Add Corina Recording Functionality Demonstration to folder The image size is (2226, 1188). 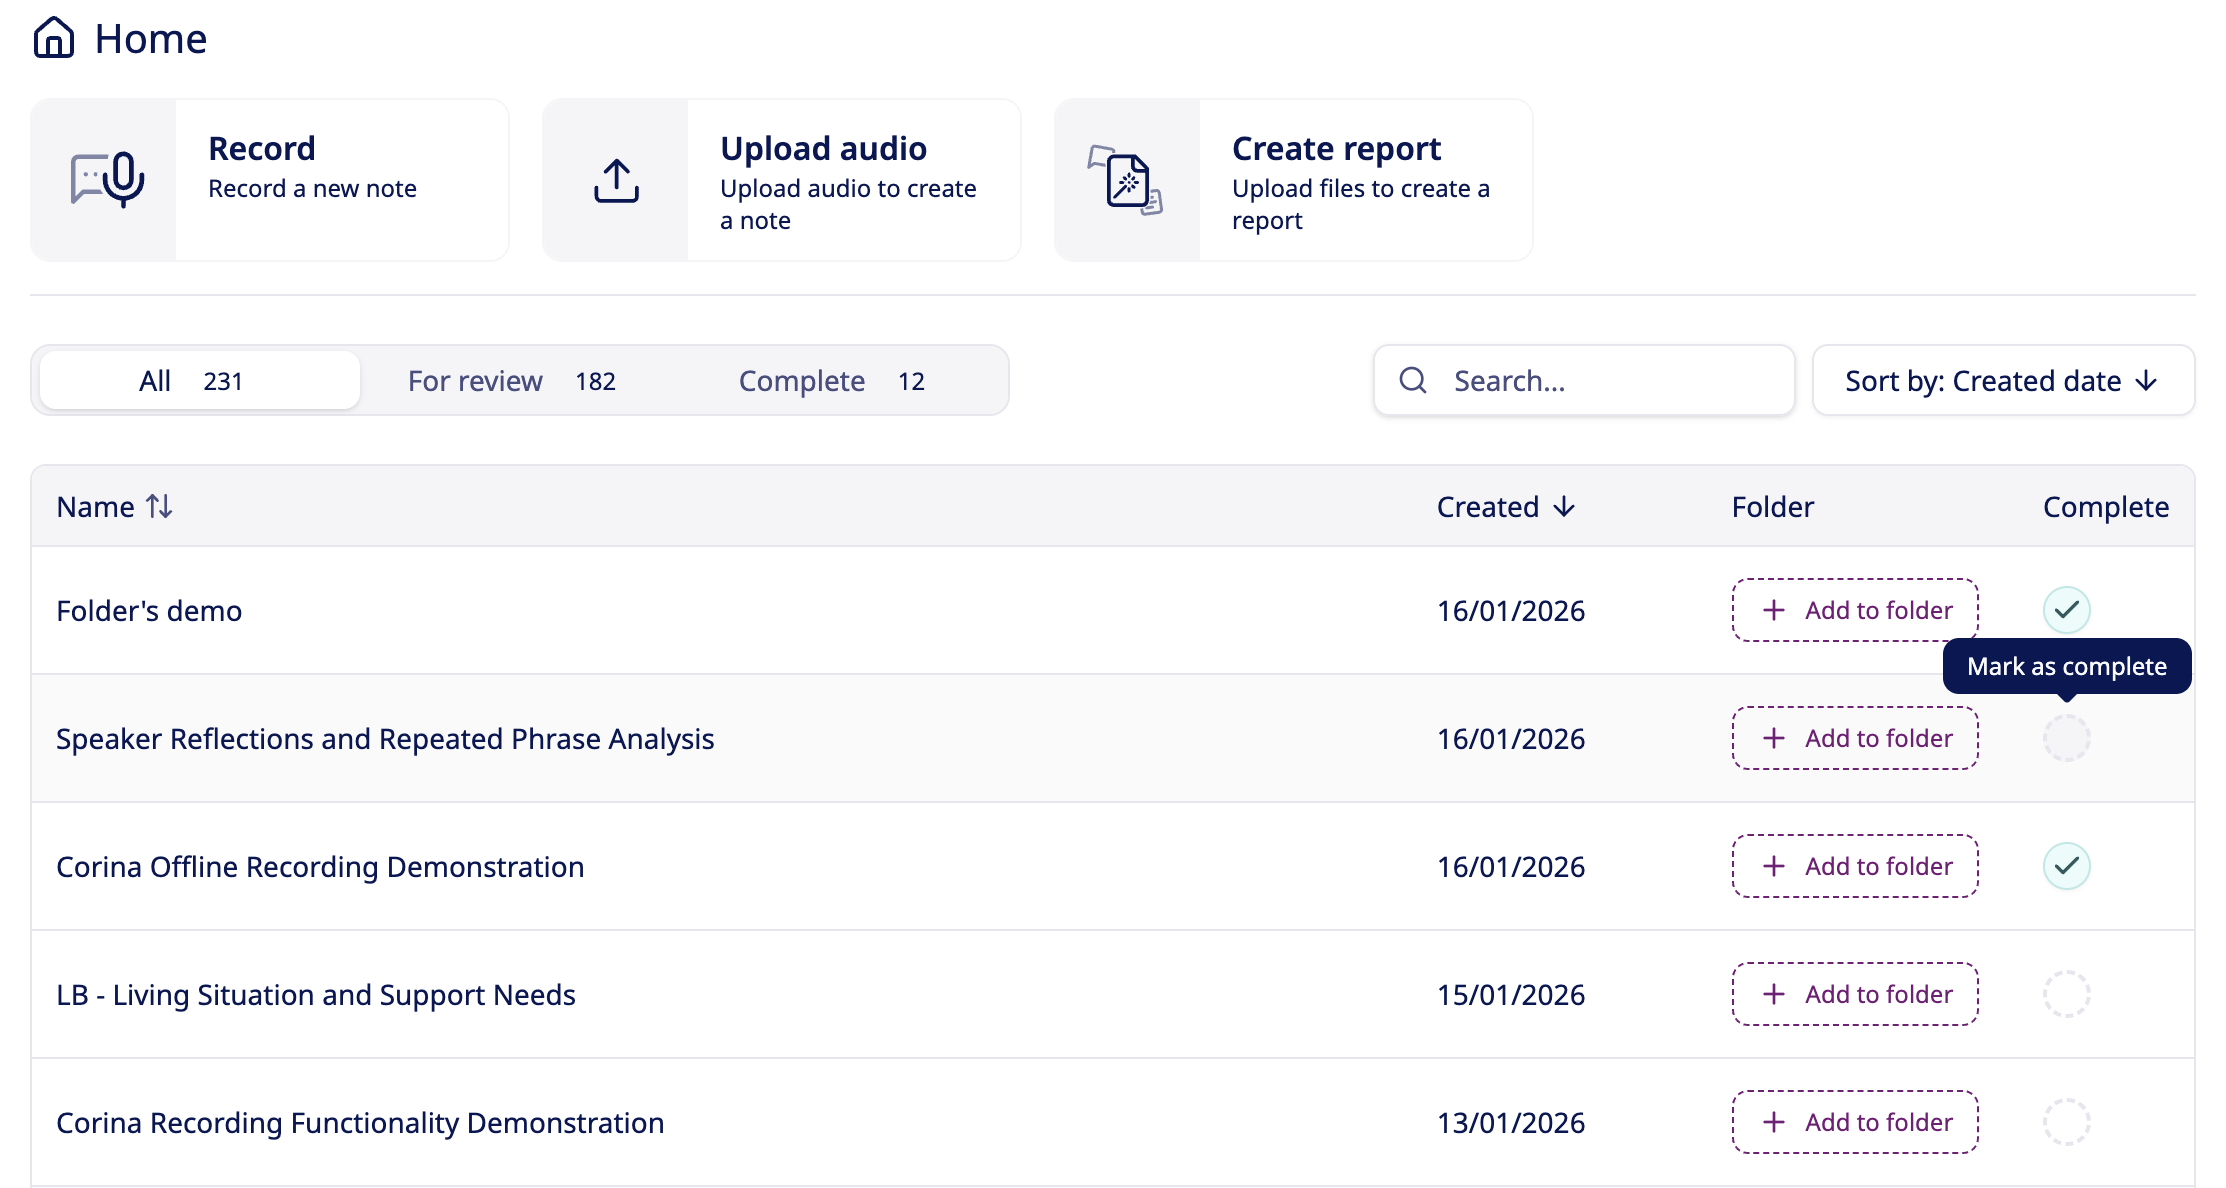point(1855,1122)
